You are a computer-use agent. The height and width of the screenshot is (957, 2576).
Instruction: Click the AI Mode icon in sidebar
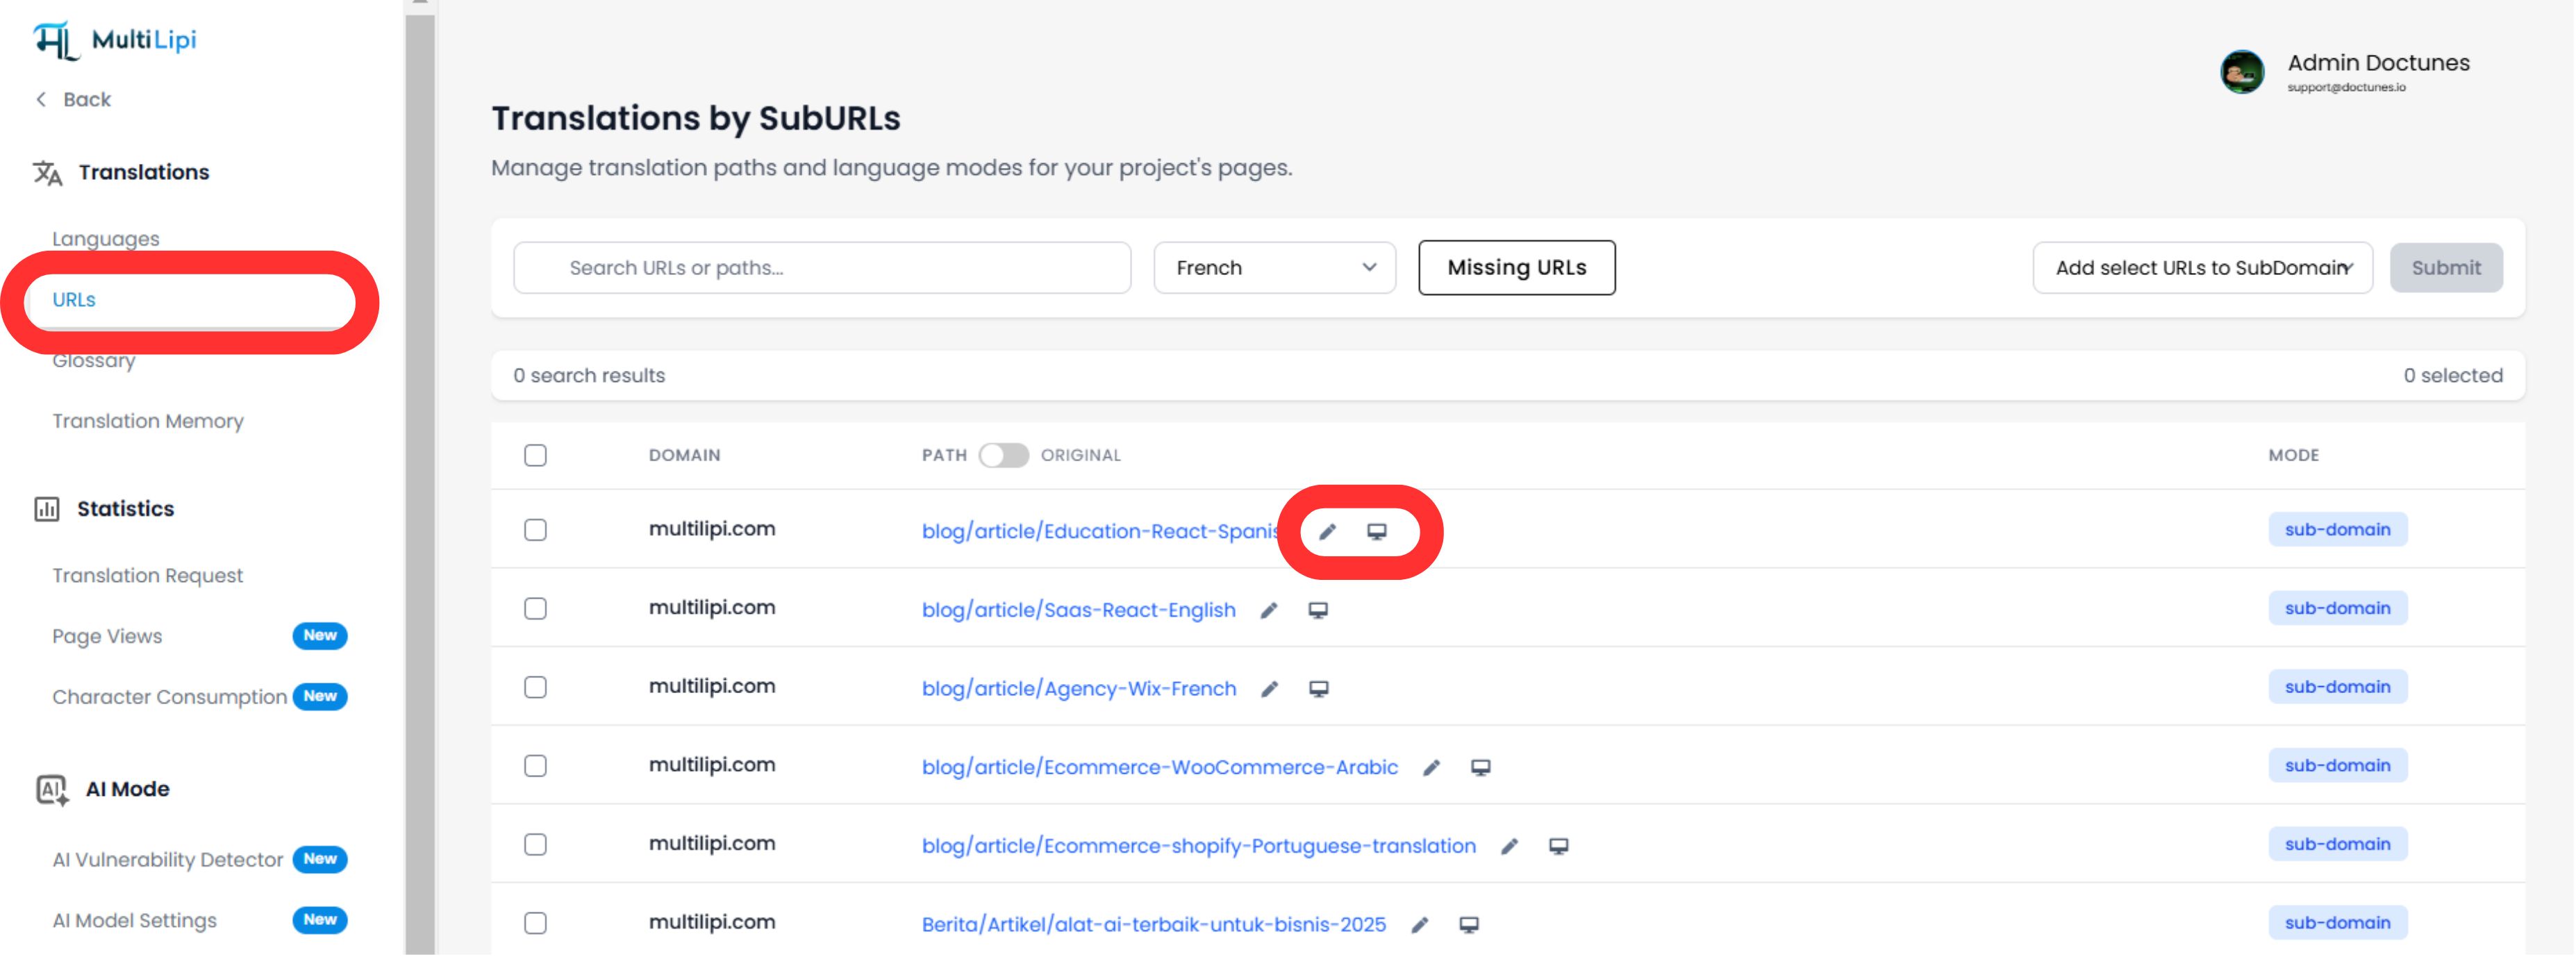[x=49, y=788]
